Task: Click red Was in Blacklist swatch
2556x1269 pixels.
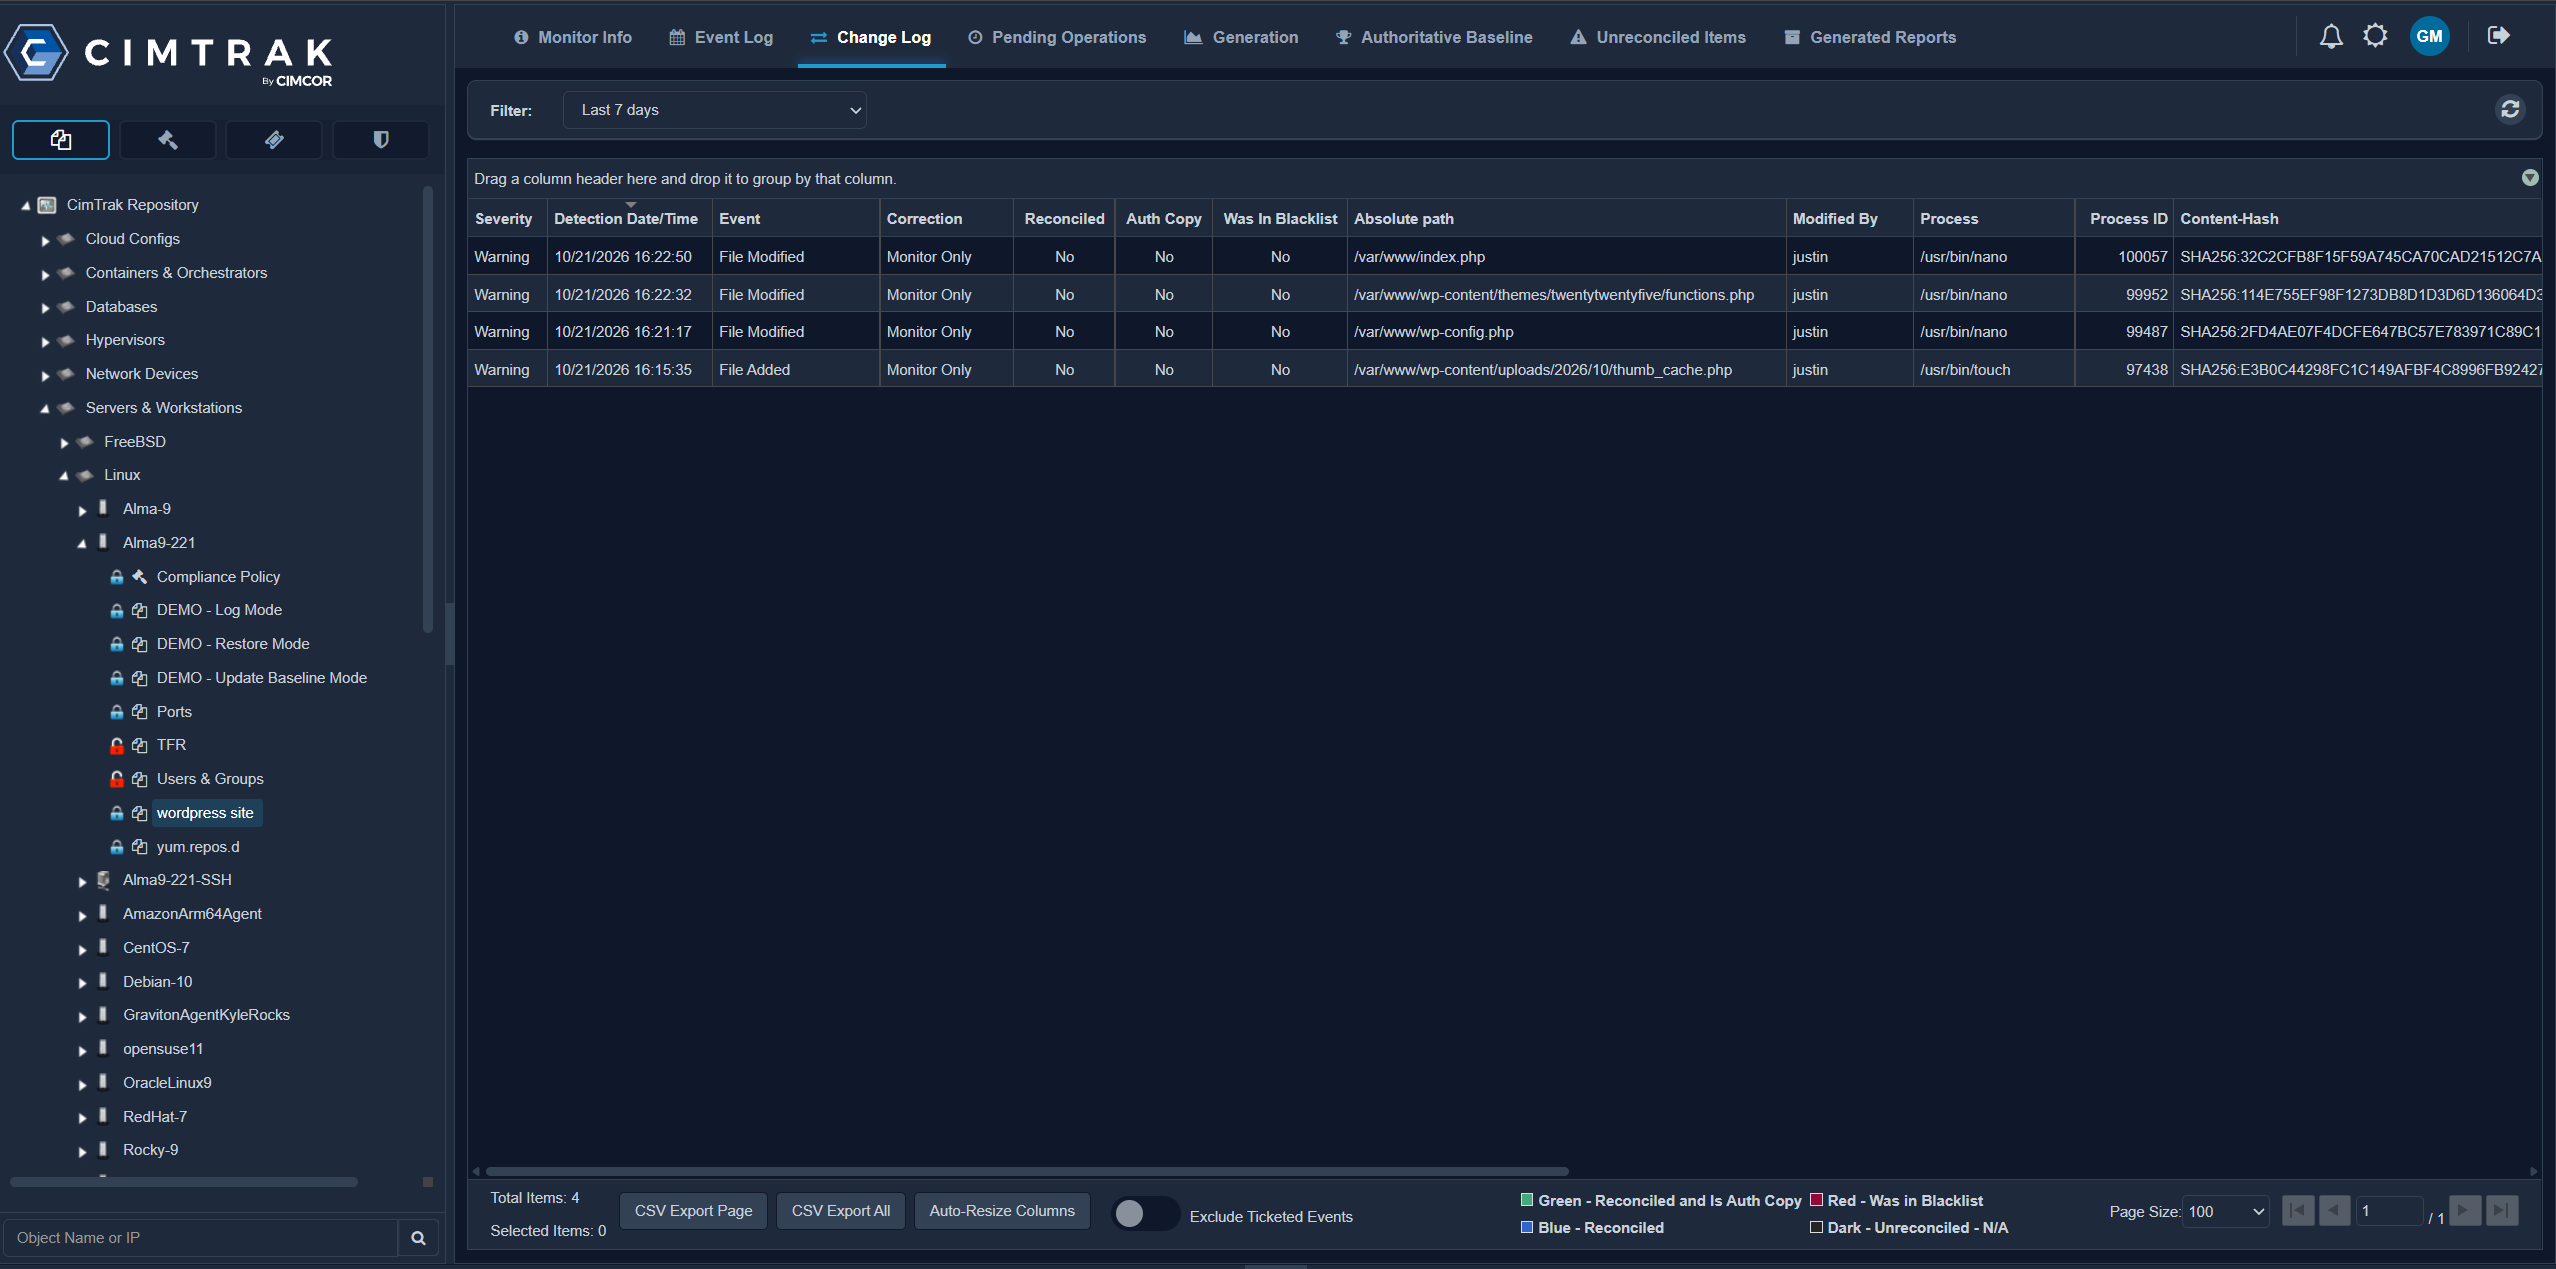Action: [x=1816, y=1200]
